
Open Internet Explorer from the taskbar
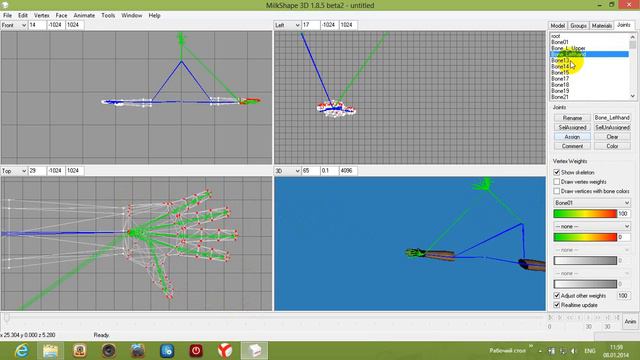coord(21,351)
